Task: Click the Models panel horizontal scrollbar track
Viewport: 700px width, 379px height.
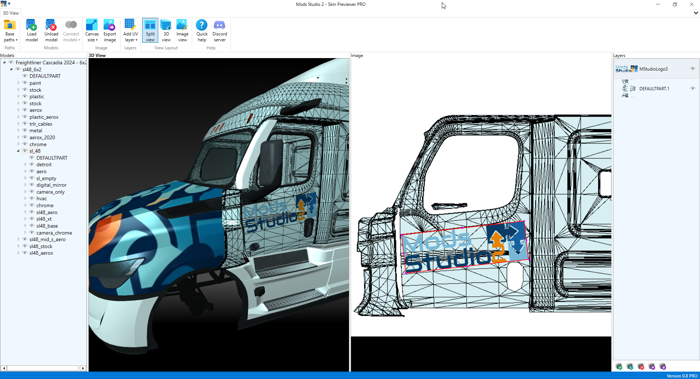Action: tap(43, 368)
